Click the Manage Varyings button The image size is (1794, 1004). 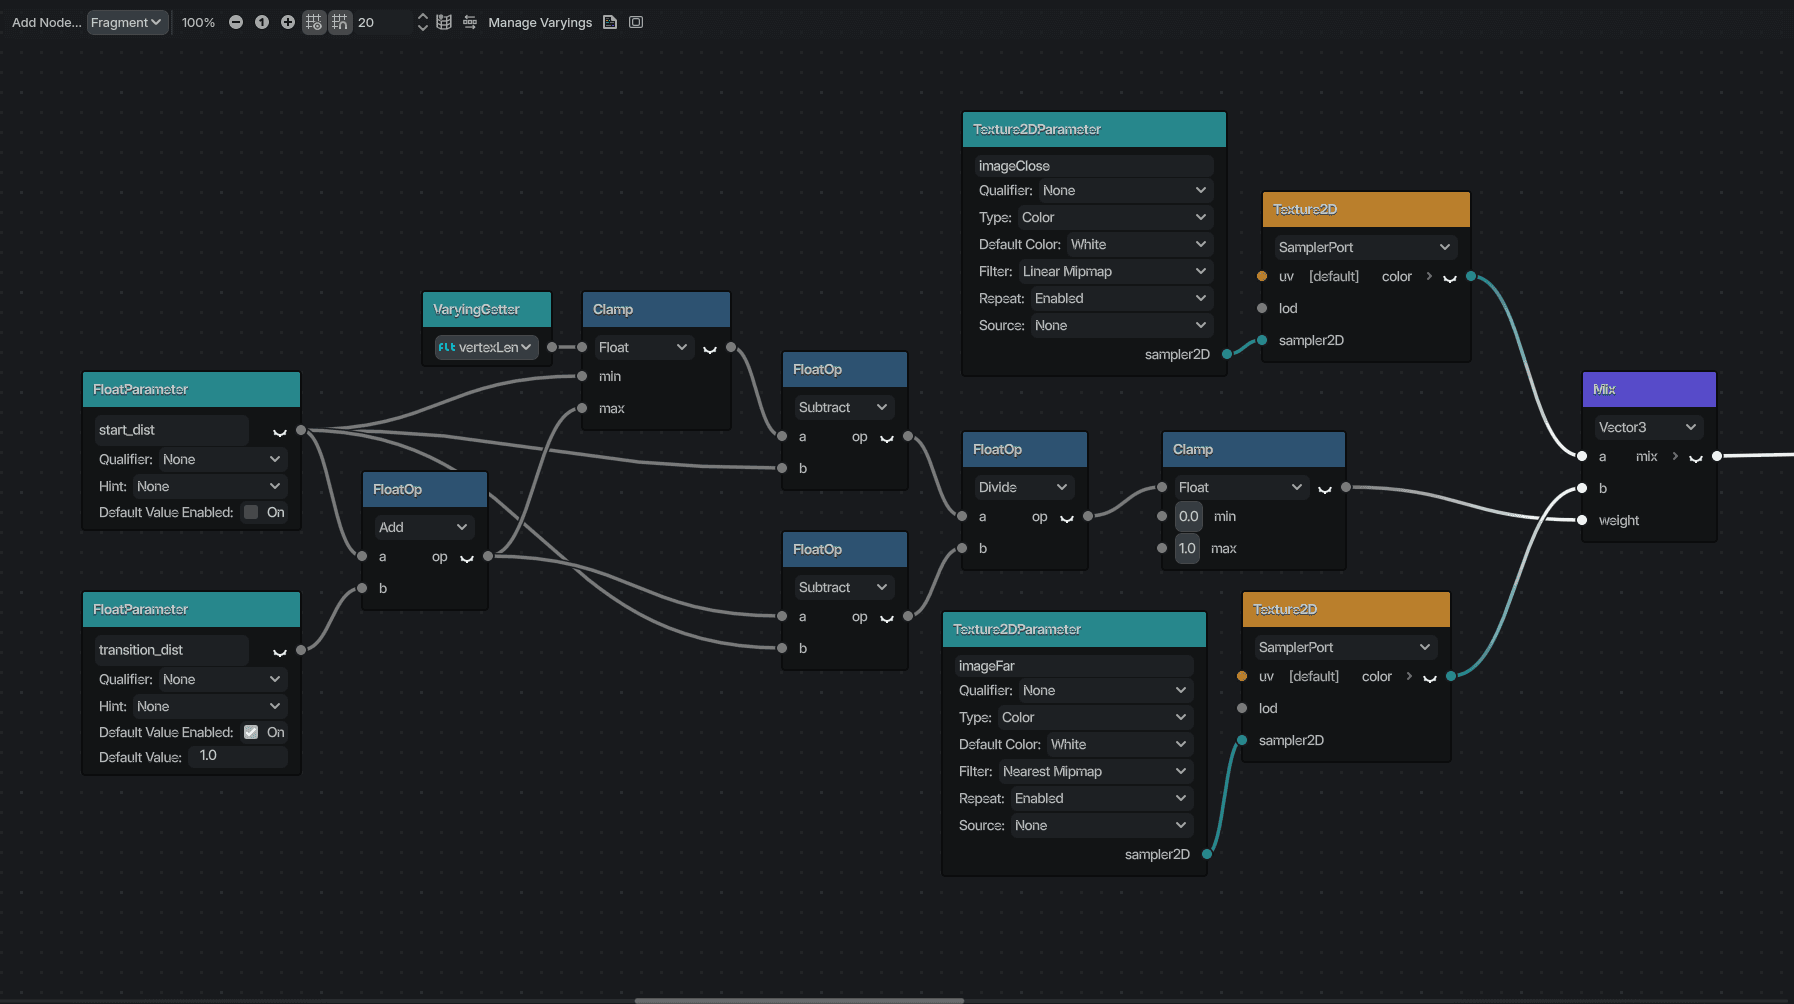pos(540,22)
